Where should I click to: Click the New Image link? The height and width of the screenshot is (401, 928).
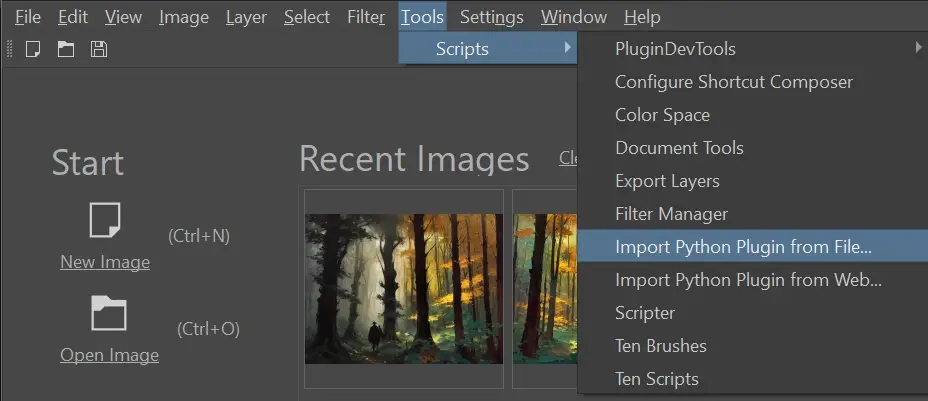point(105,262)
